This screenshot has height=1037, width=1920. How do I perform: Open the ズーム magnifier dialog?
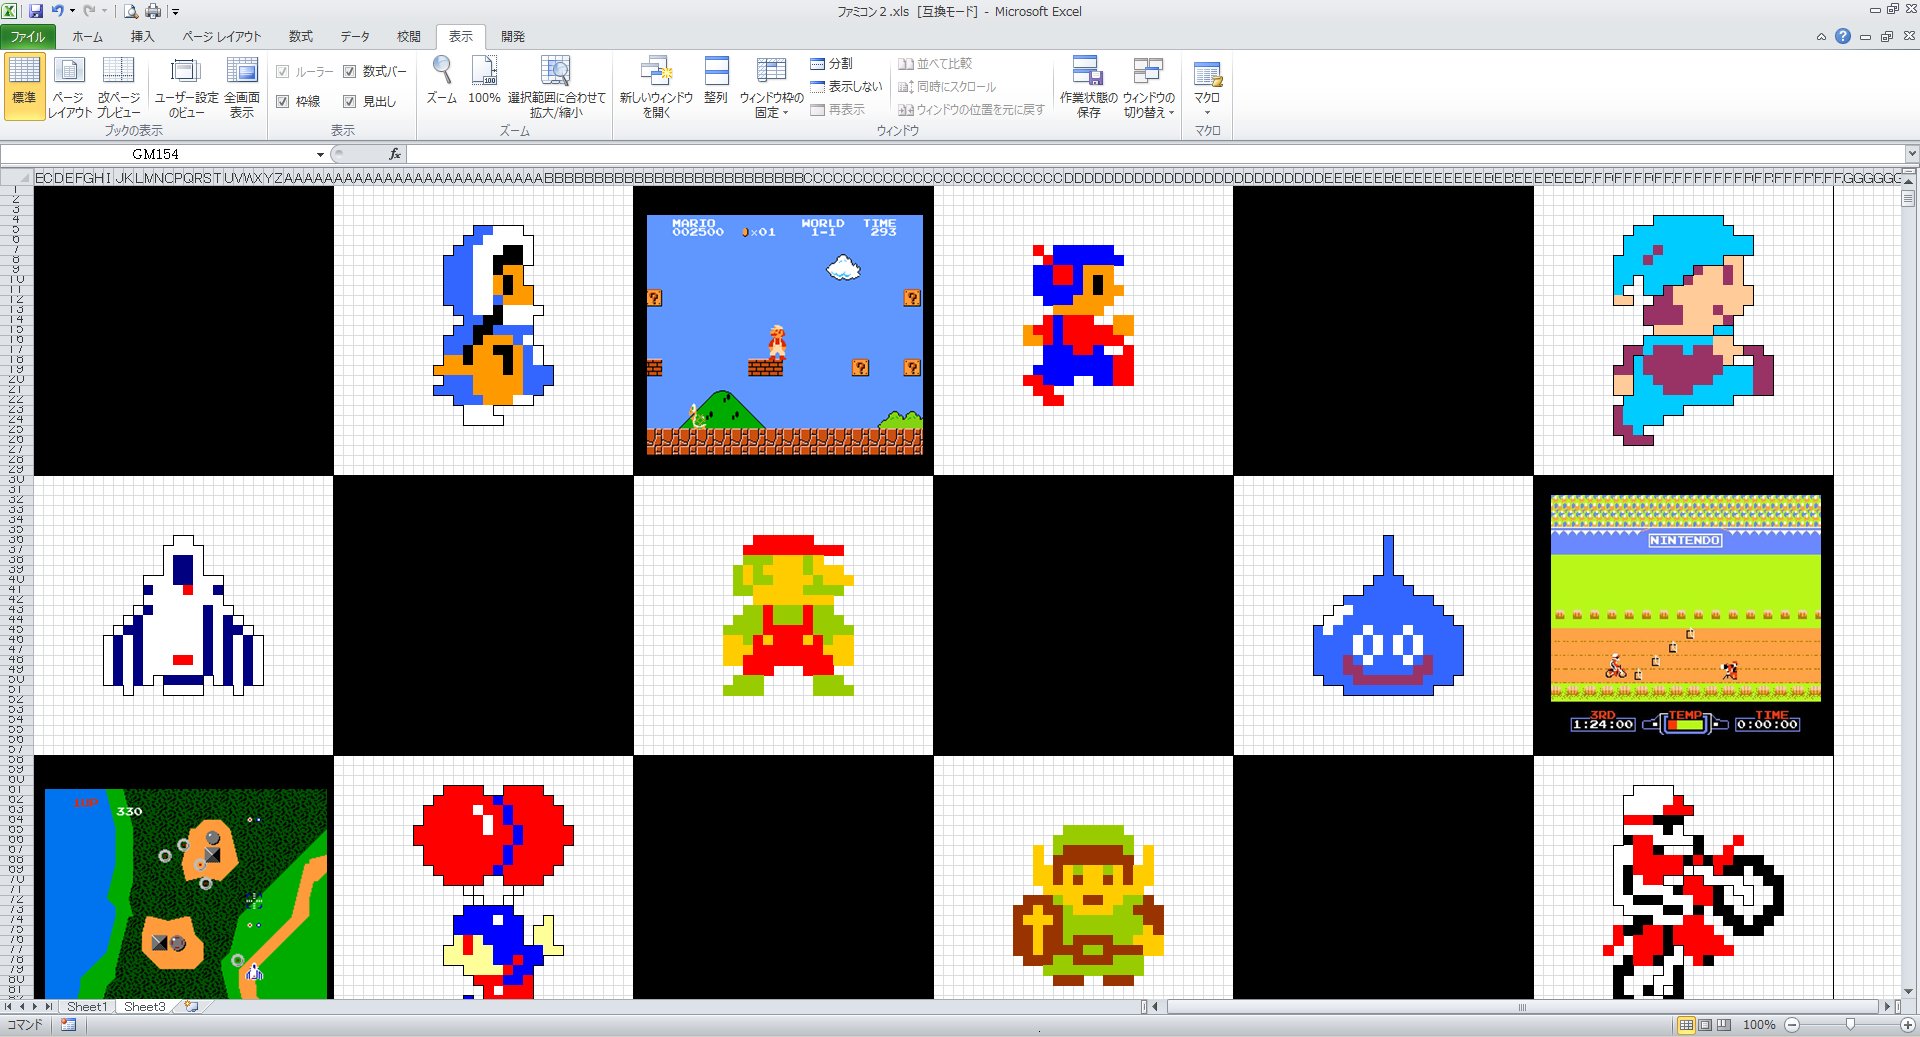(441, 80)
